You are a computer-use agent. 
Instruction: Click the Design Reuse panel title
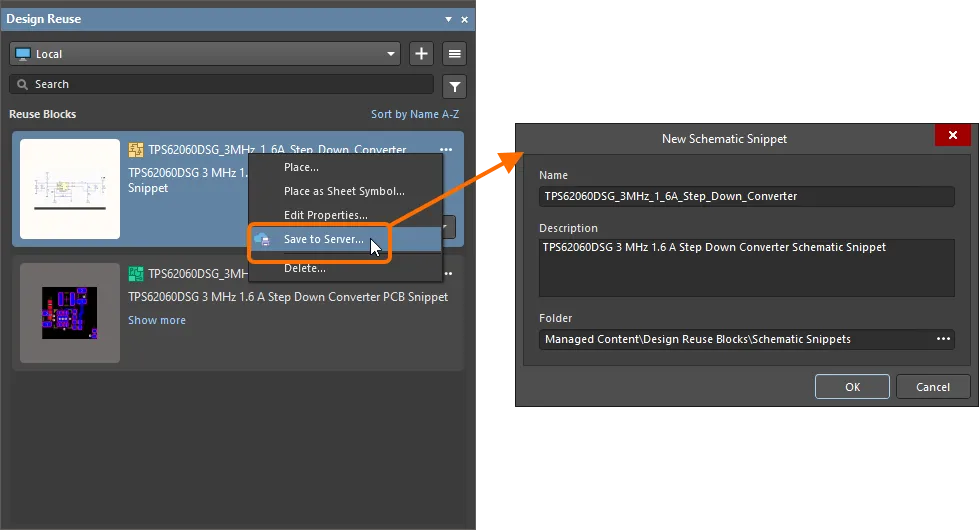tap(44, 19)
